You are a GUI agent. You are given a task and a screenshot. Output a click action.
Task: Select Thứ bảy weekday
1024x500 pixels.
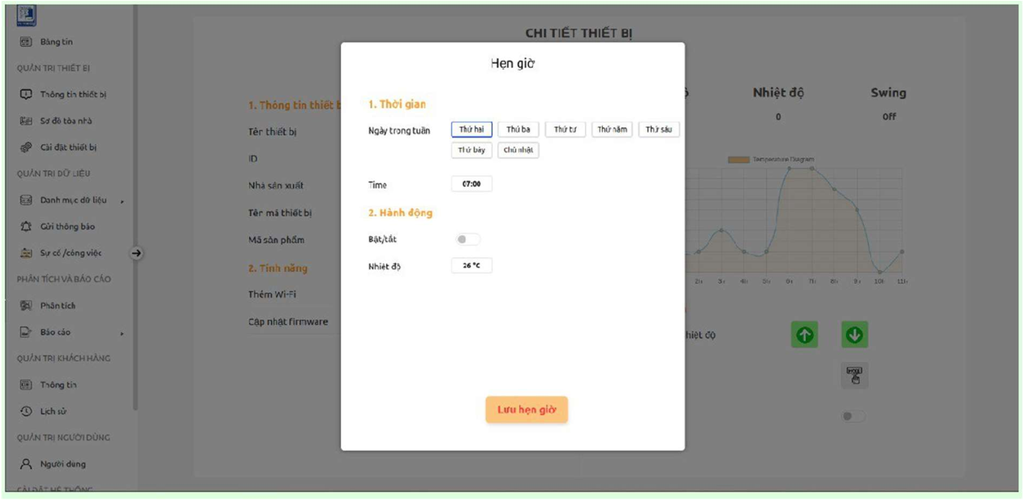(472, 150)
